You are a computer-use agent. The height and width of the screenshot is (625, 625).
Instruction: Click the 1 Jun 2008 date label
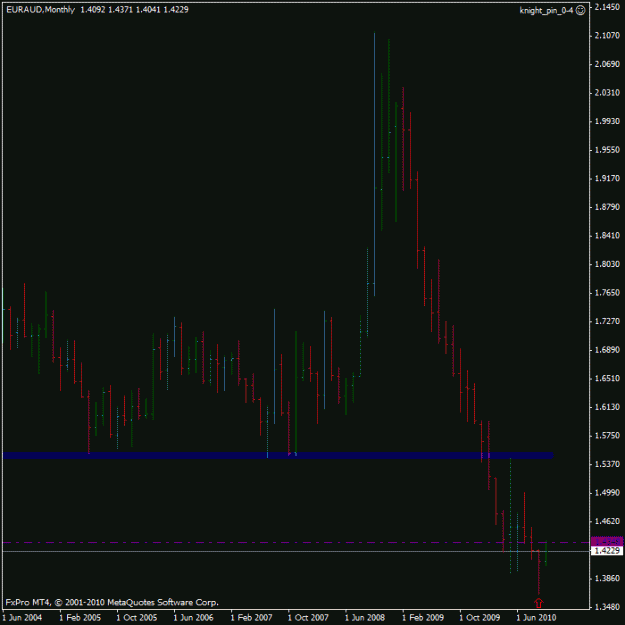coord(365,618)
